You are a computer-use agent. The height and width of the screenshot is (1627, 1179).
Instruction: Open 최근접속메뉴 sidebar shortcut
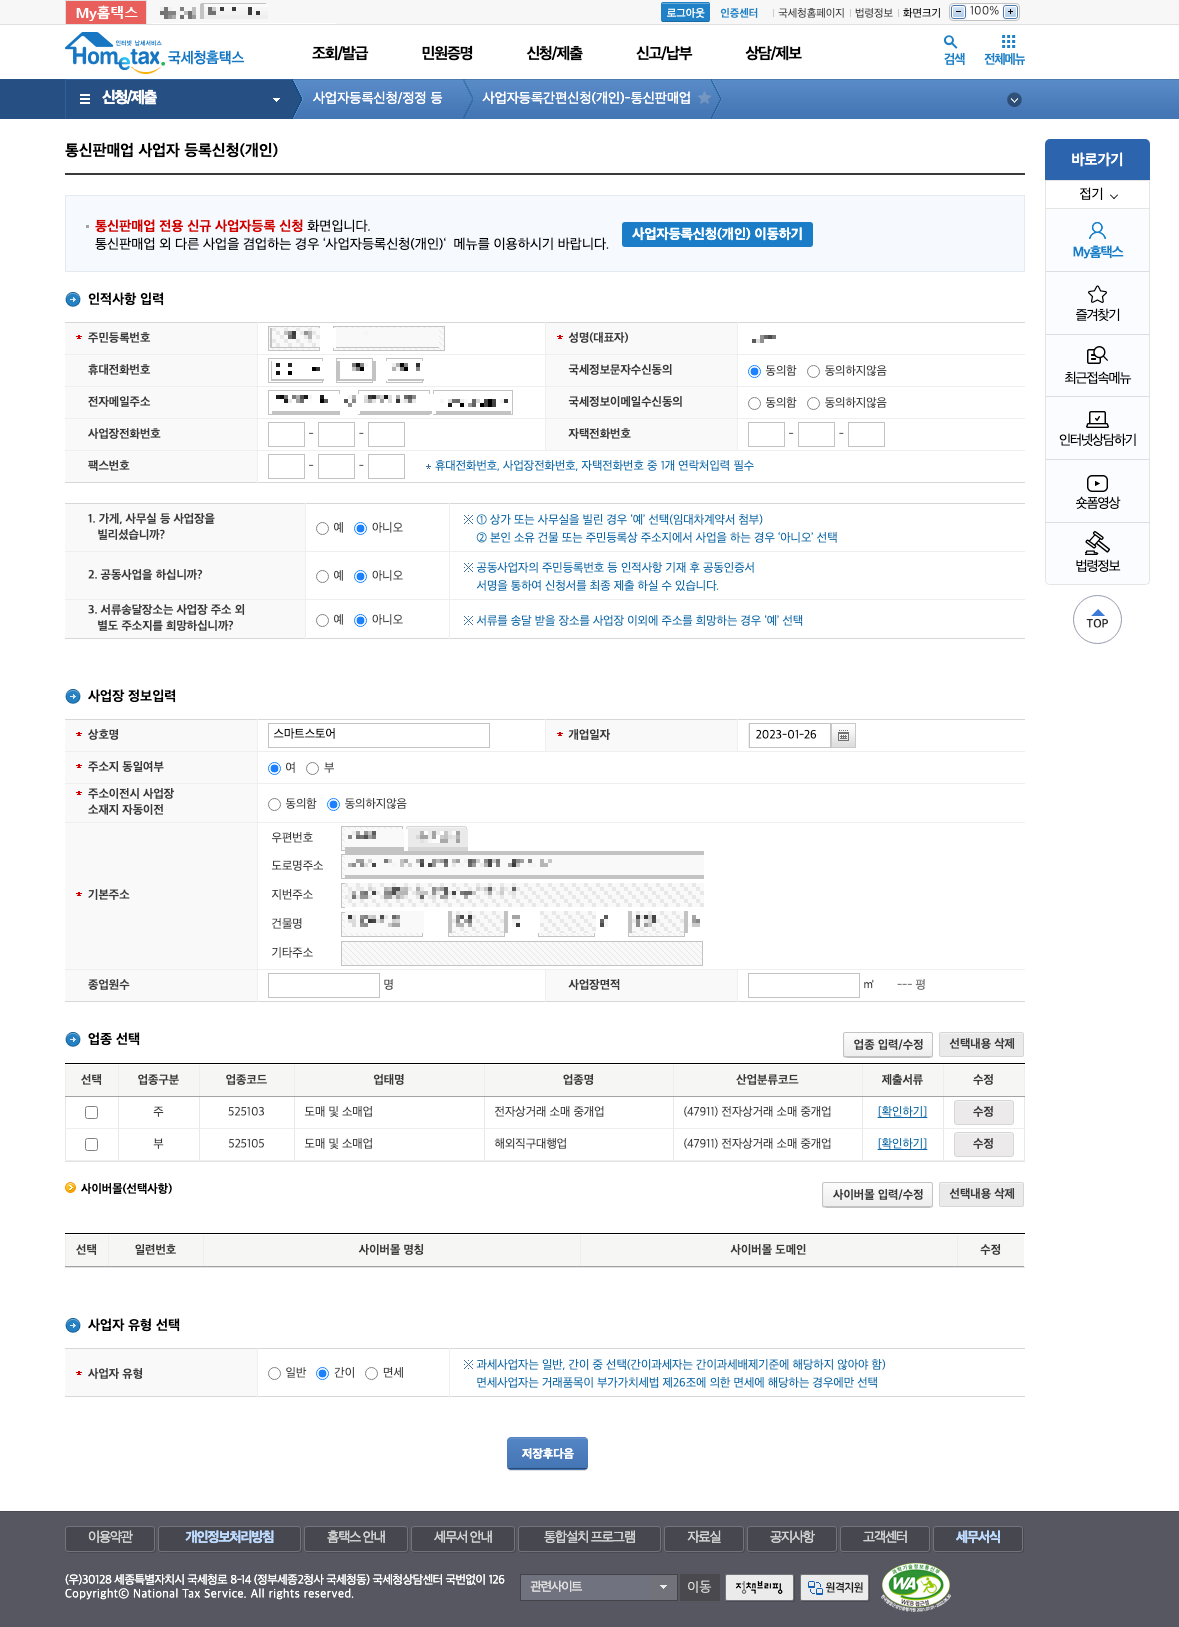[1097, 365]
